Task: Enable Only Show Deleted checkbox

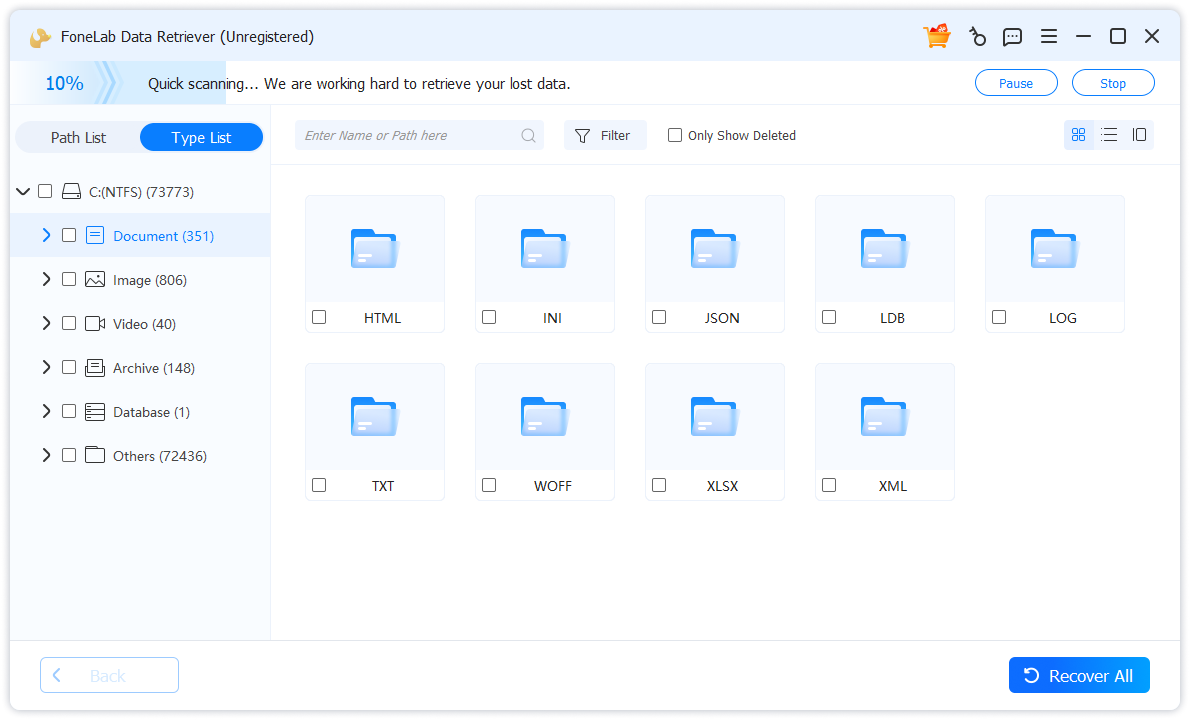Action: tap(675, 135)
